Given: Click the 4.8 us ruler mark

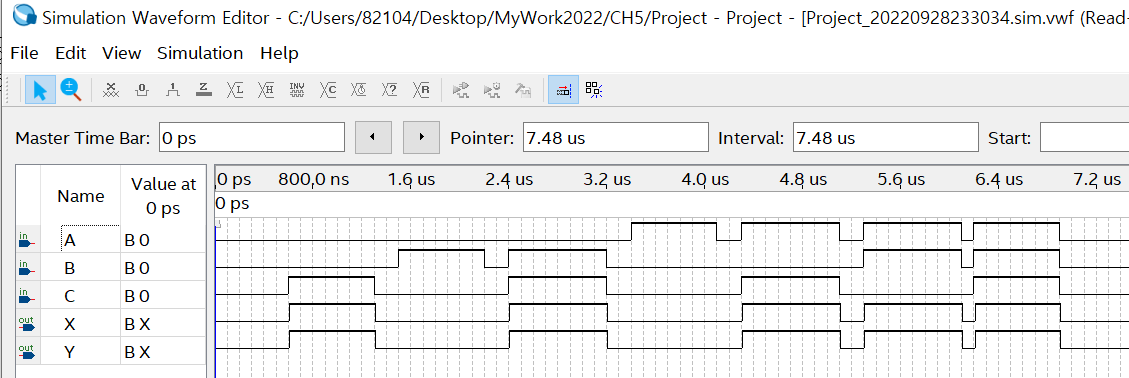Looking at the screenshot, I should coord(803,179).
